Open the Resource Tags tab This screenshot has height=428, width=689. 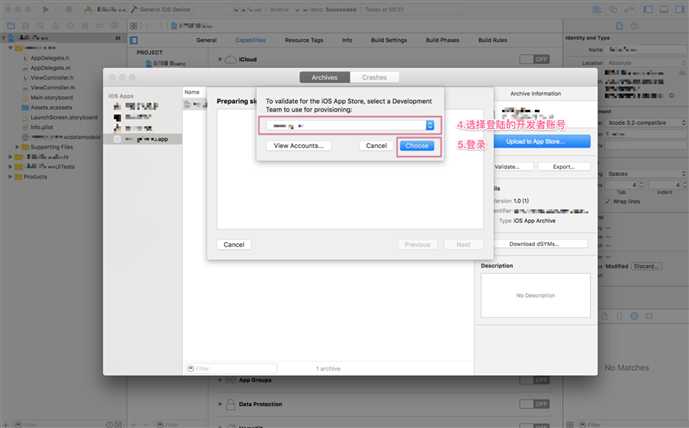pyautogui.click(x=304, y=40)
